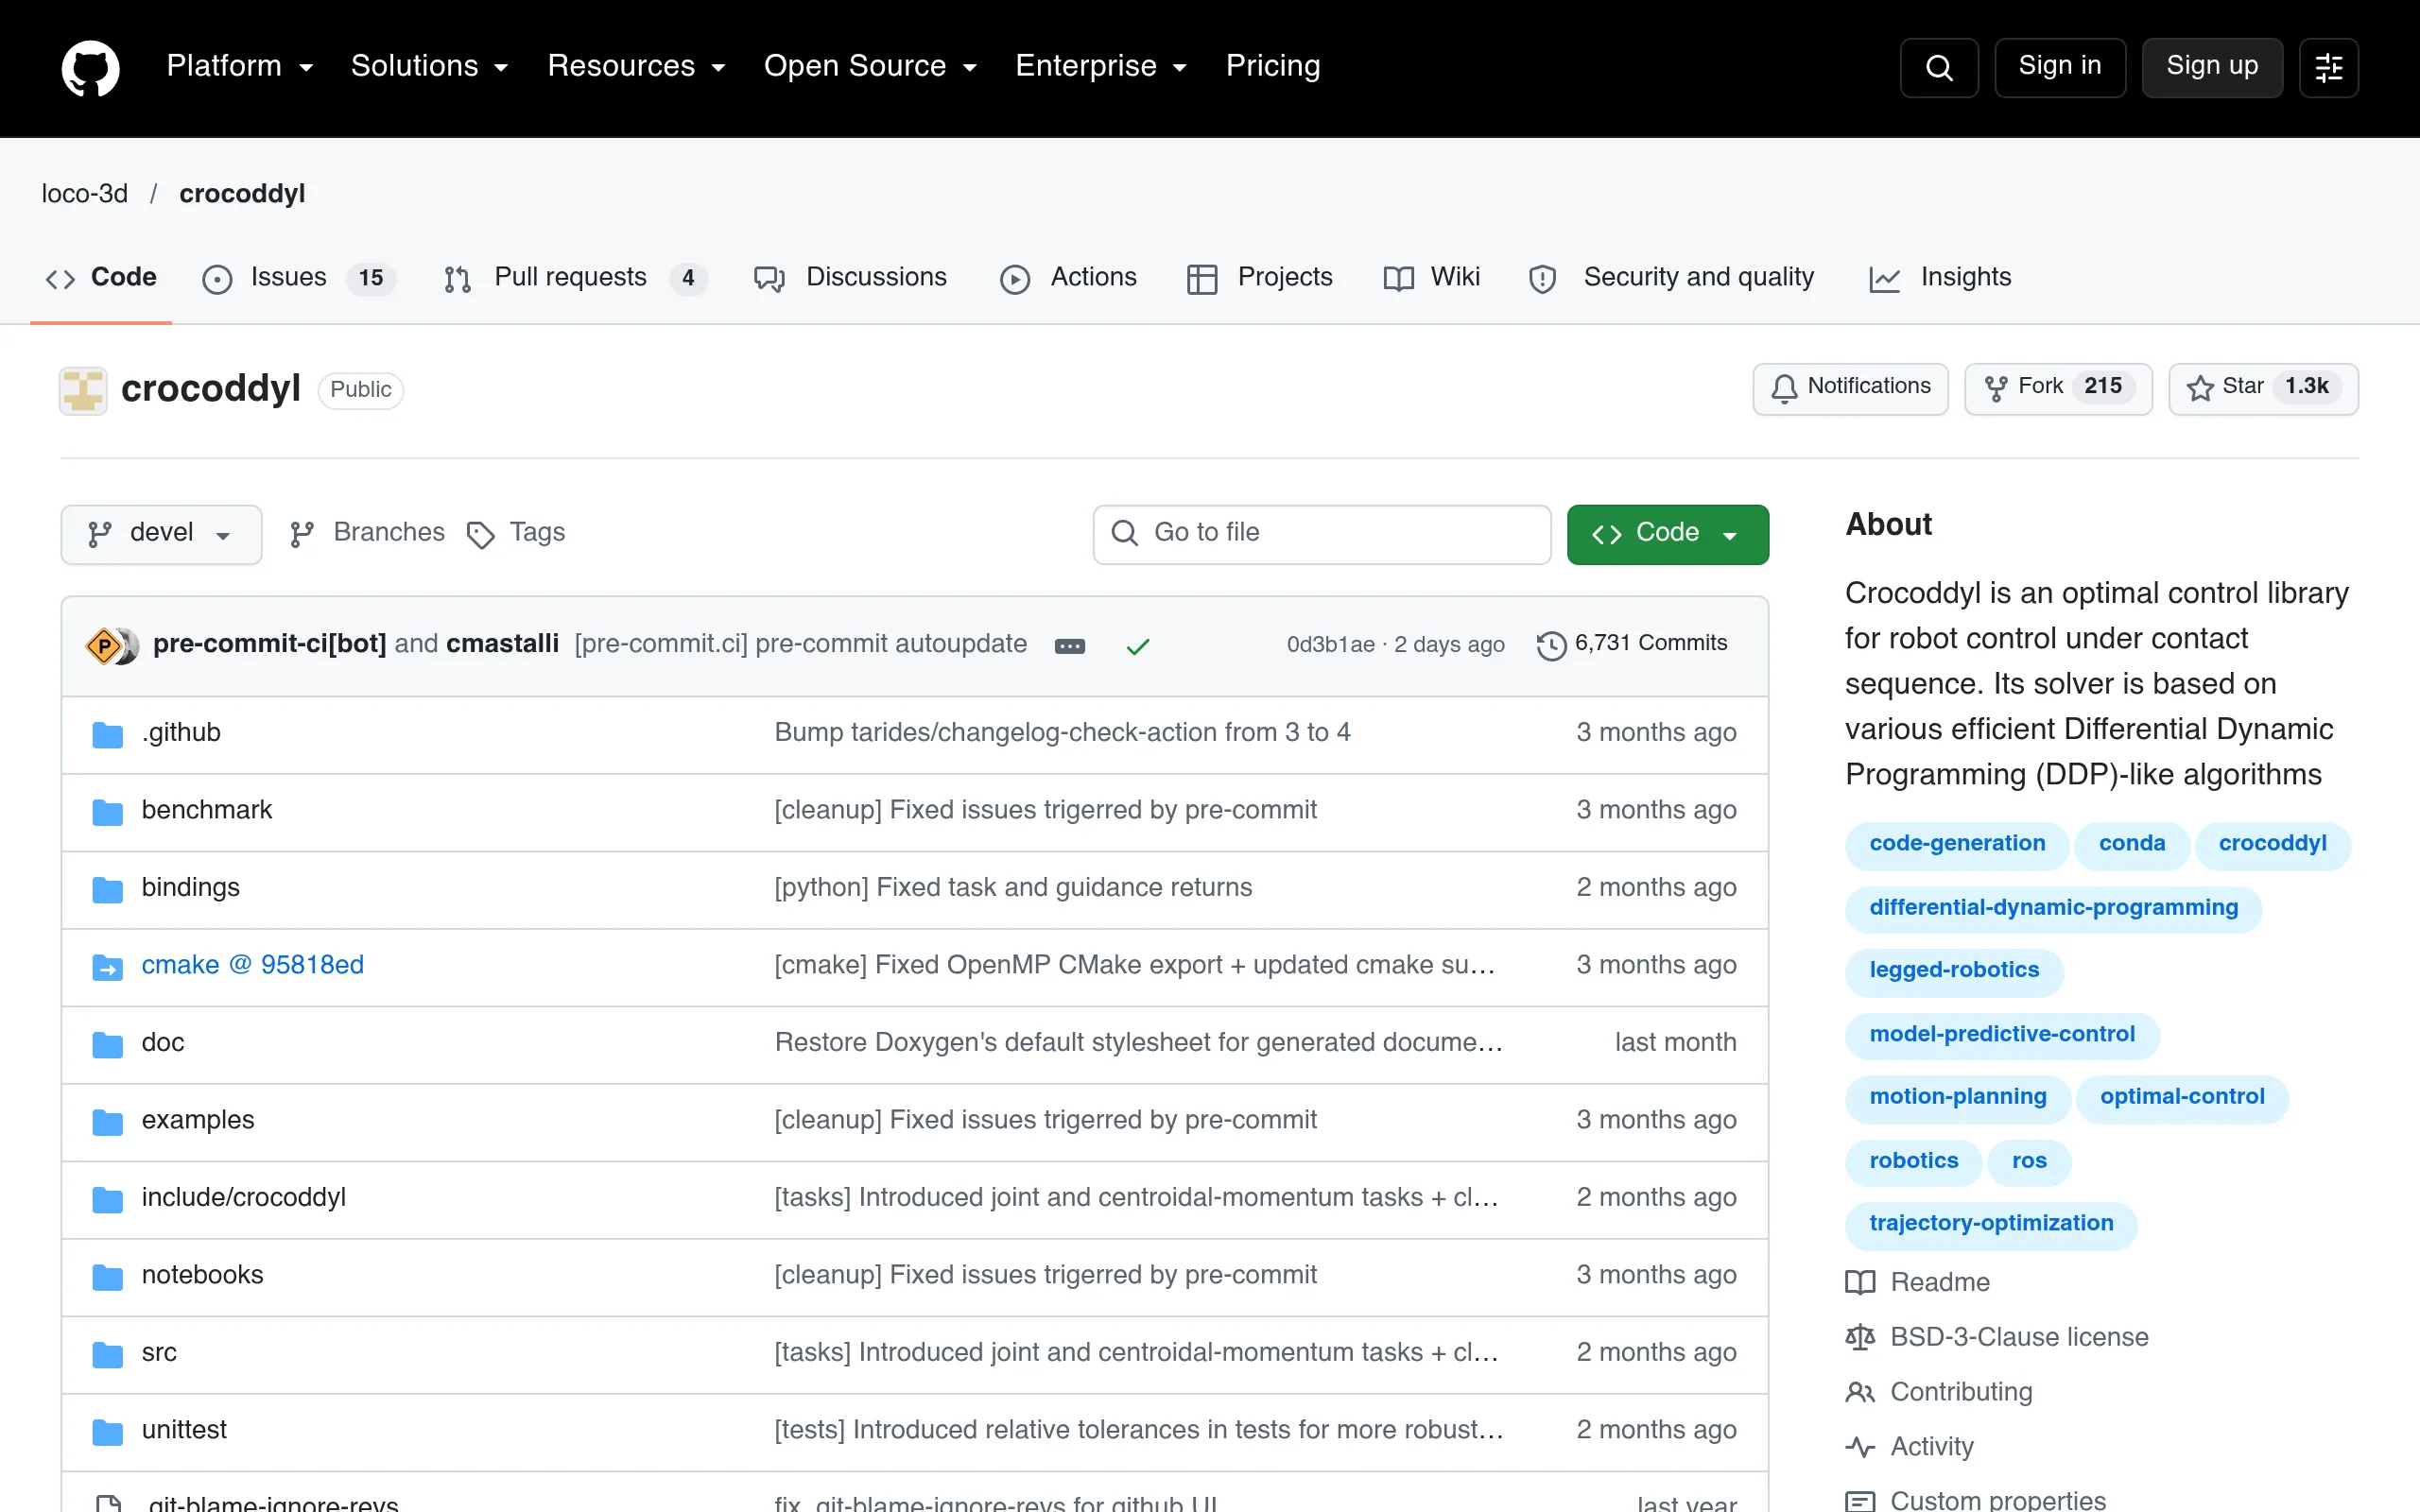View the green check status icon
The image size is (2420, 1512).
pos(1137,646)
